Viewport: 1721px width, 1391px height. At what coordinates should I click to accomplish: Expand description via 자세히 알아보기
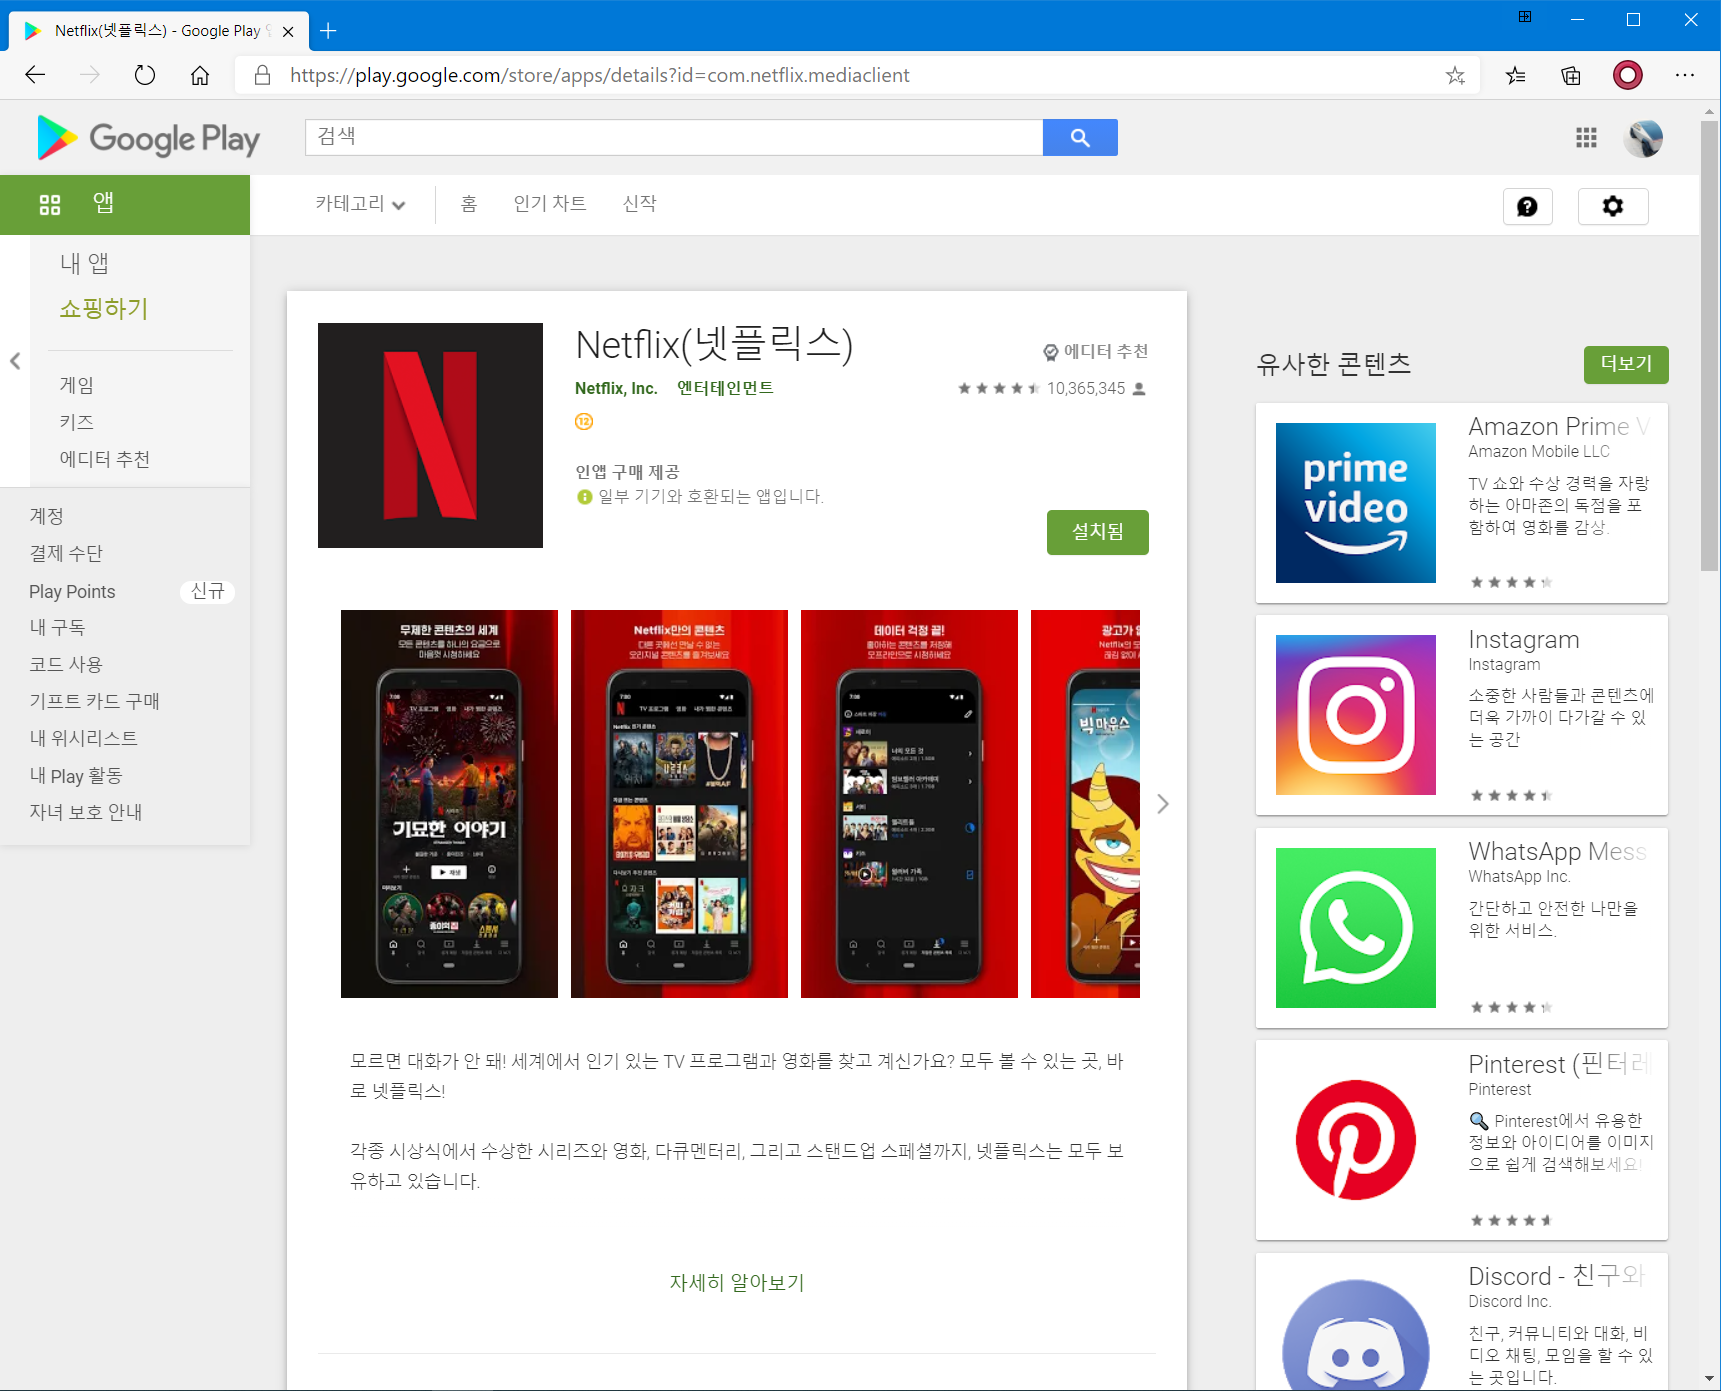coord(737,1282)
